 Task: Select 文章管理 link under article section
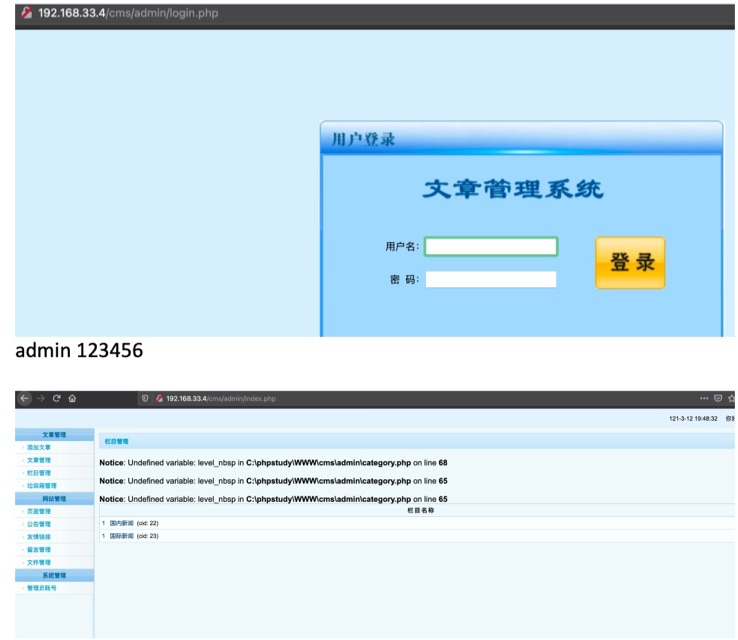pyautogui.click(x=39, y=460)
